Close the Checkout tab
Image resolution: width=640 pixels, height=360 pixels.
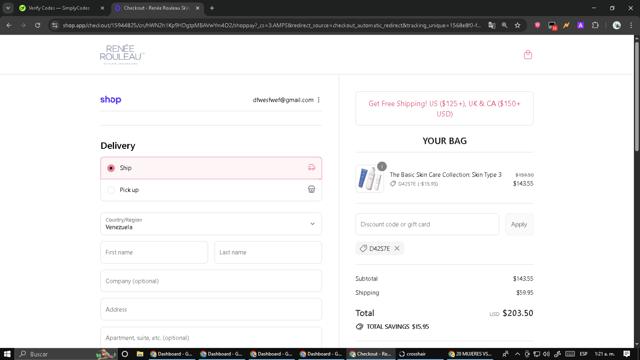point(198,8)
